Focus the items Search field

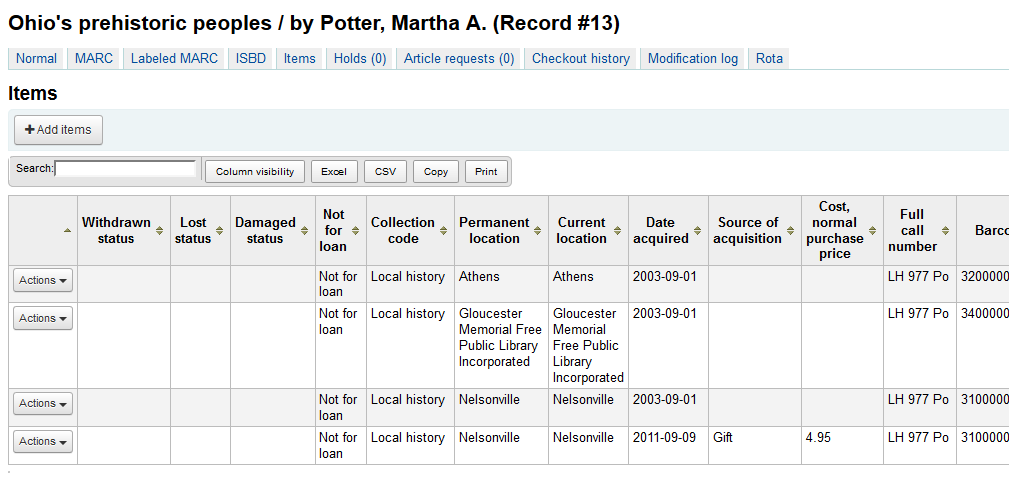tap(126, 169)
